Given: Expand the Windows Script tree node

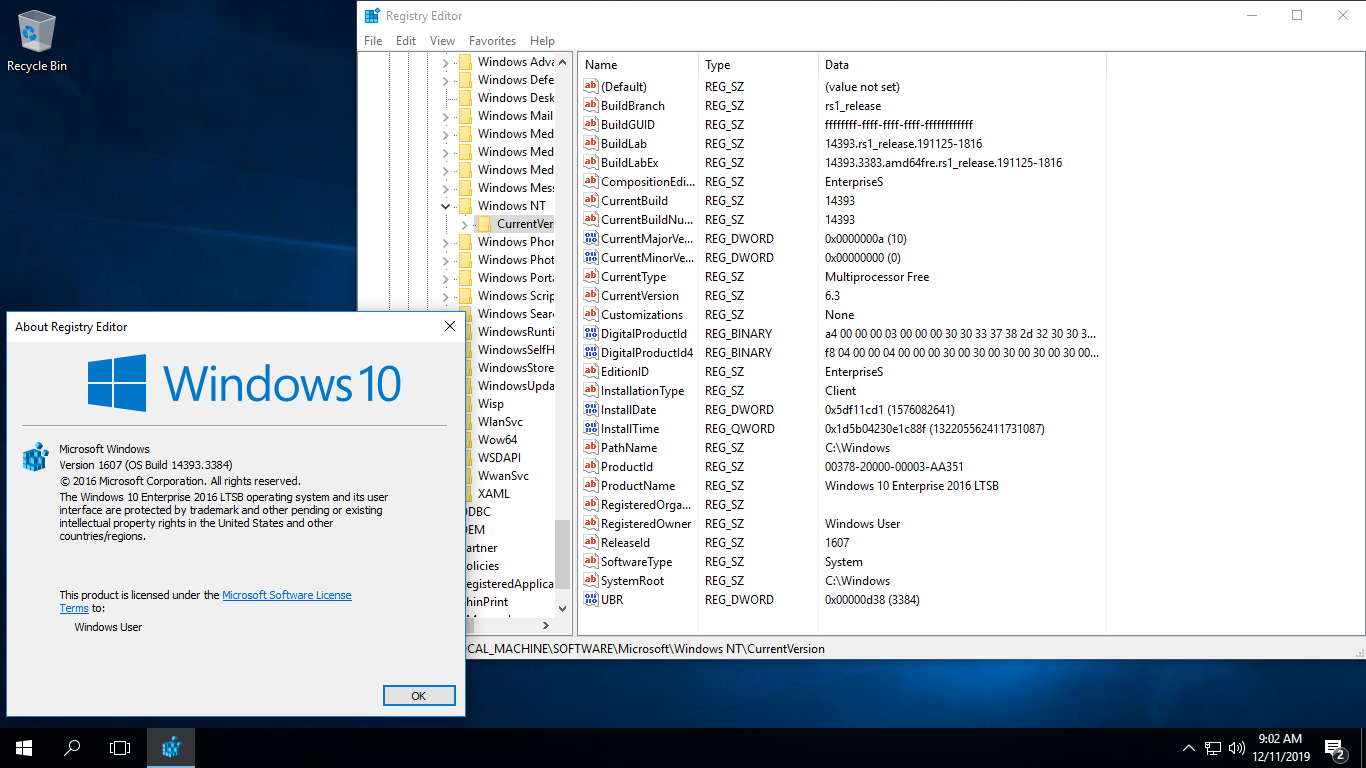Looking at the screenshot, I should [446, 296].
